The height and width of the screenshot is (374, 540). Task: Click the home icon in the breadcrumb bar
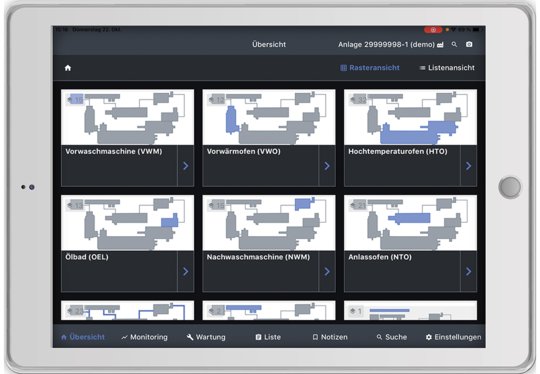68,68
